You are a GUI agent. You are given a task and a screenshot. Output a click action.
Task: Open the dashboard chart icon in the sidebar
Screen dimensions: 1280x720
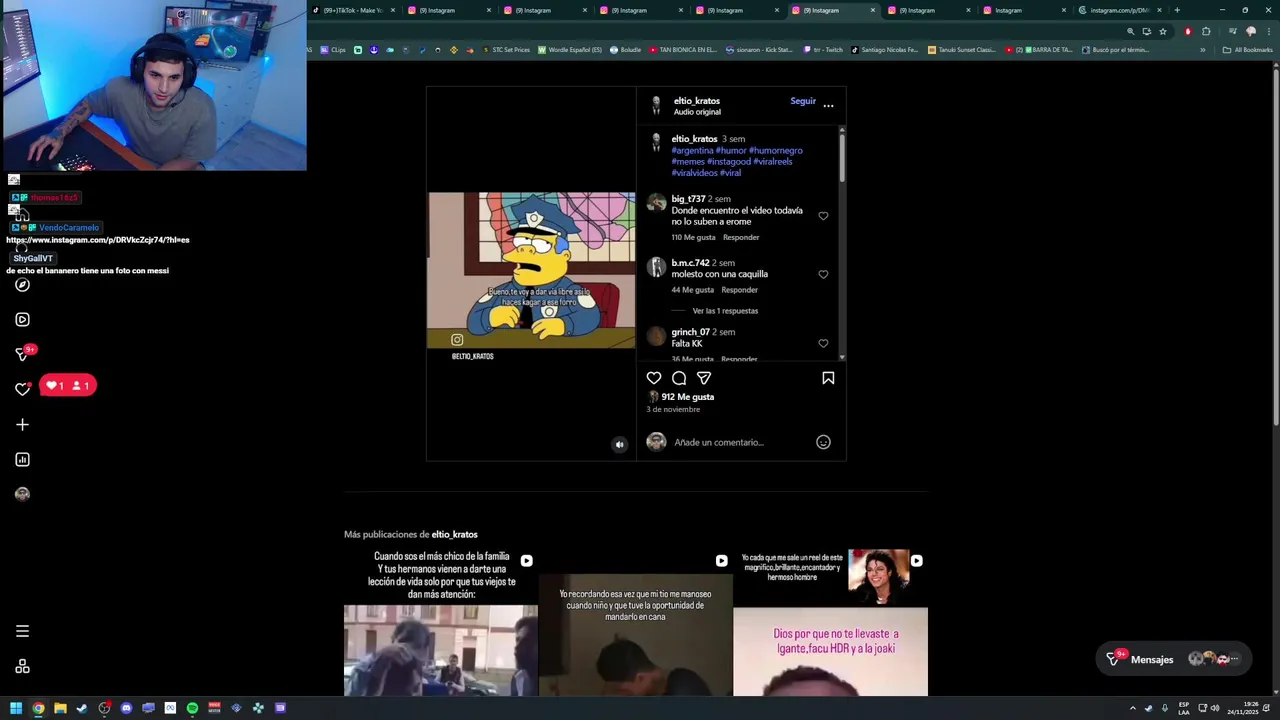click(22, 460)
